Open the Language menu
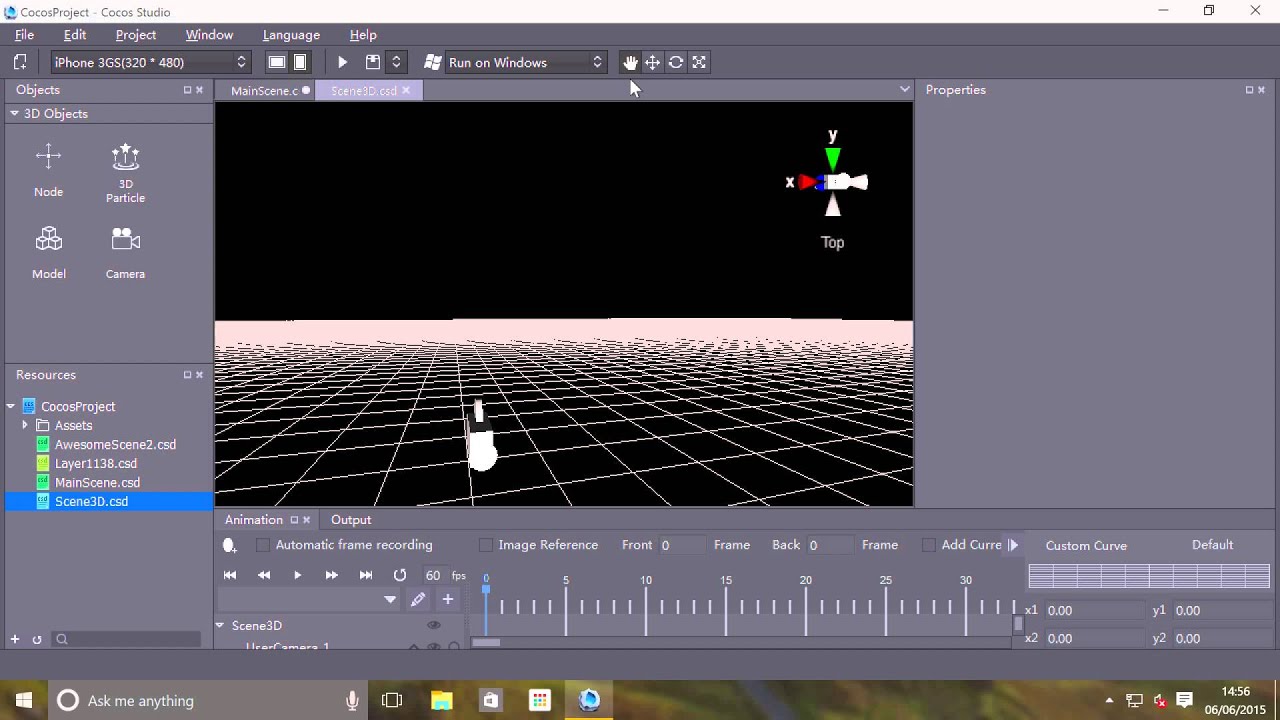 click(291, 35)
